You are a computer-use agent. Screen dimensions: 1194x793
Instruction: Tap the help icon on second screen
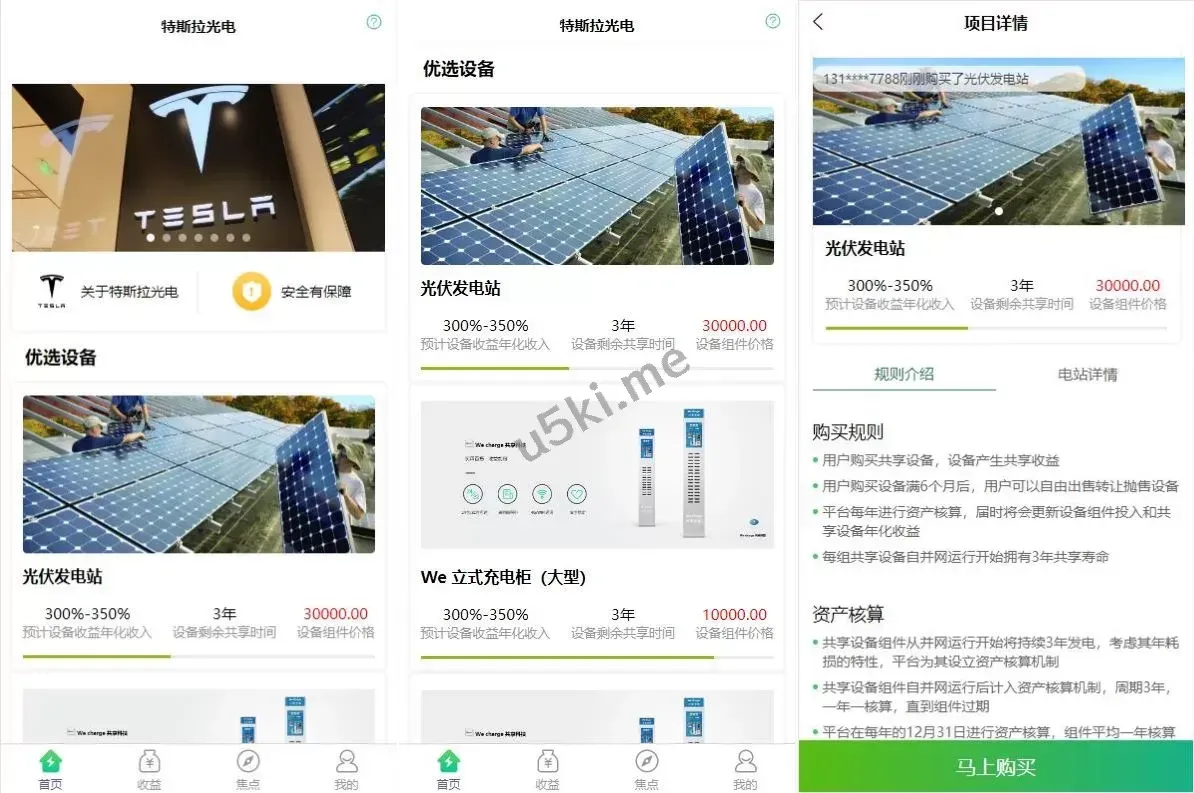(x=772, y=21)
